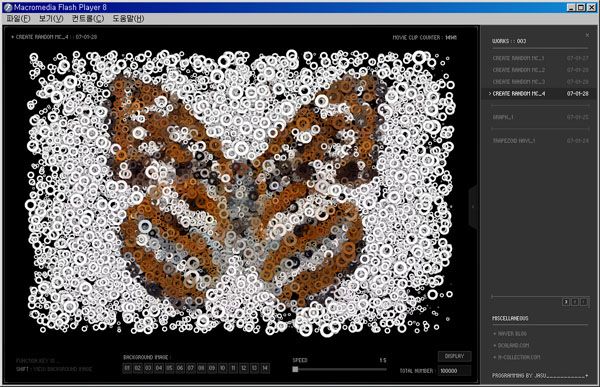Click the butterfly ring artwork canvas
The width and height of the screenshot is (600, 387).
(241, 193)
